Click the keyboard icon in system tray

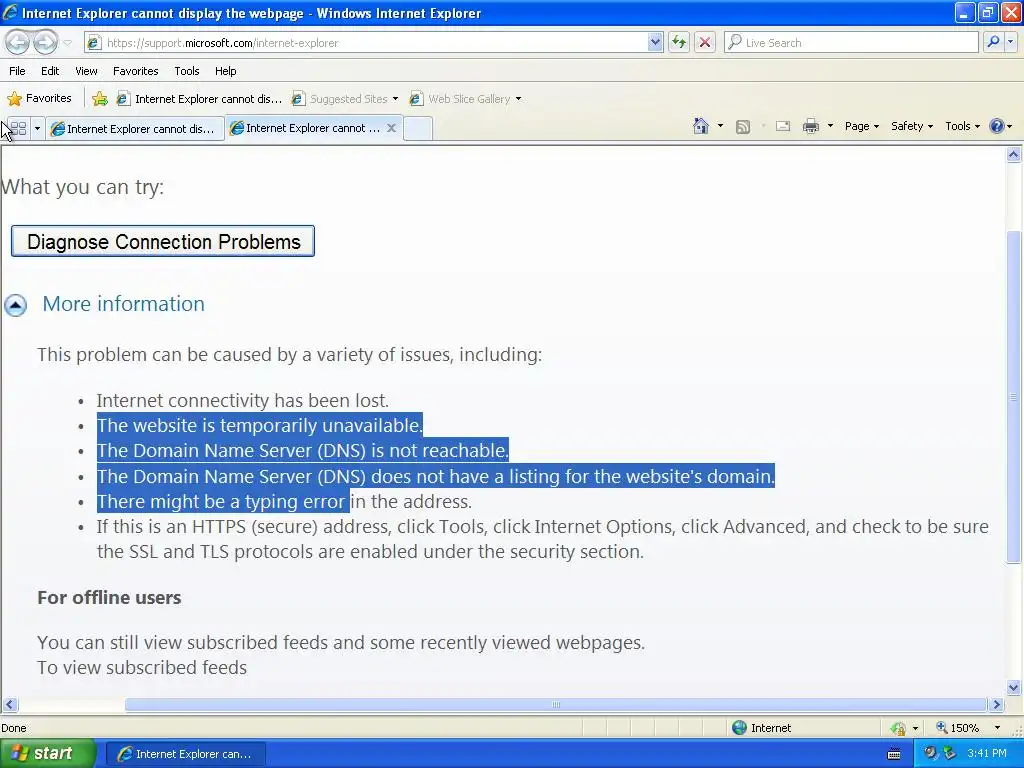coord(894,754)
